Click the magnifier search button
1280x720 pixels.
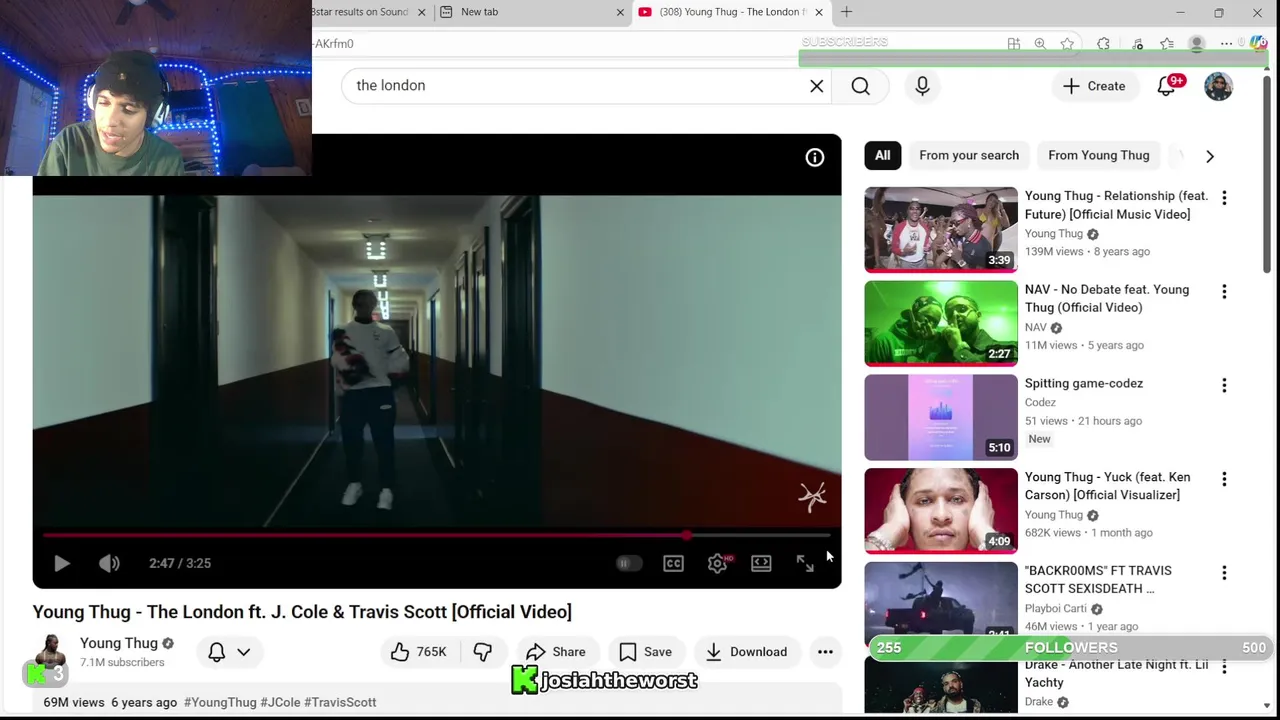pyautogui.click(x=861, y=86)
